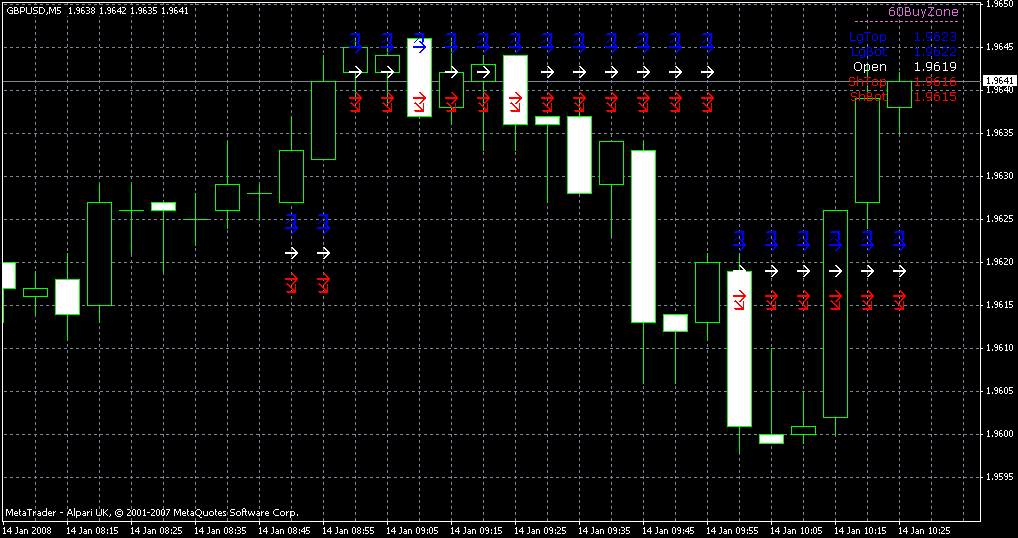Click the 1.9600 price axis label

point(999,434)
